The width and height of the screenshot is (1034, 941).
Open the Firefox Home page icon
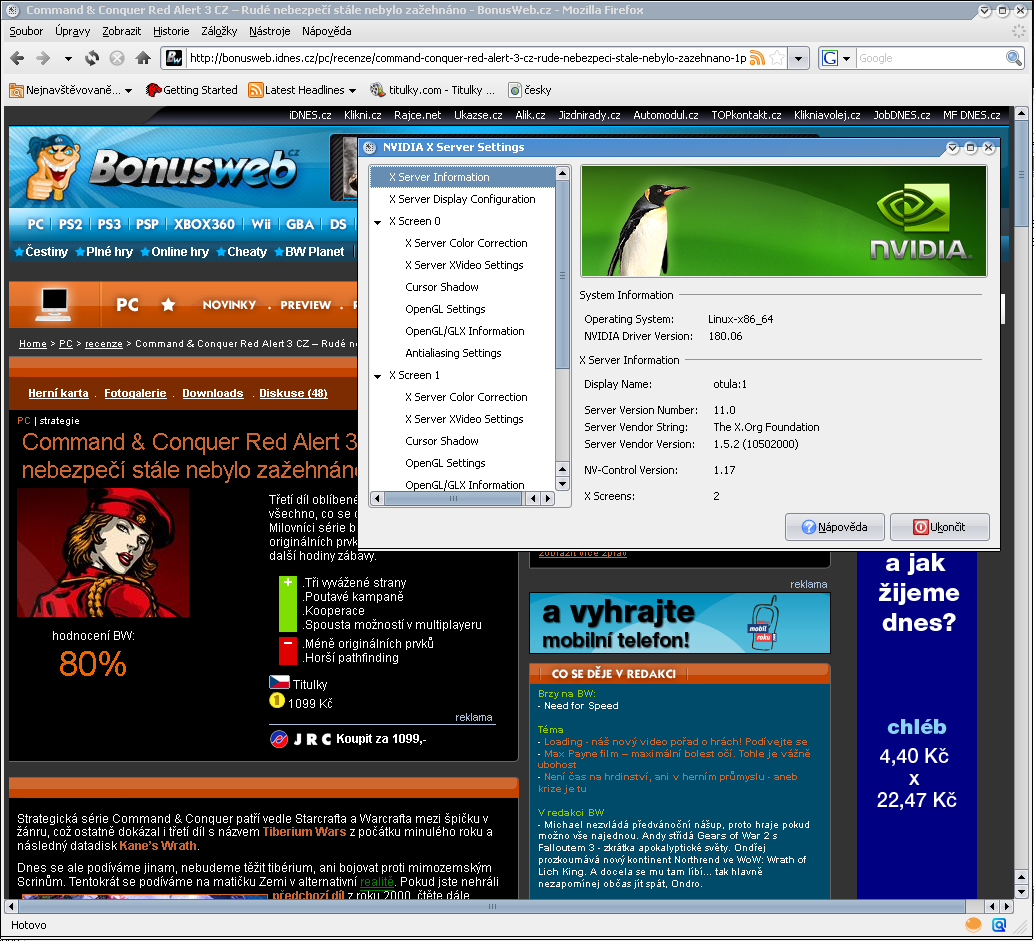tap(143, 58)
